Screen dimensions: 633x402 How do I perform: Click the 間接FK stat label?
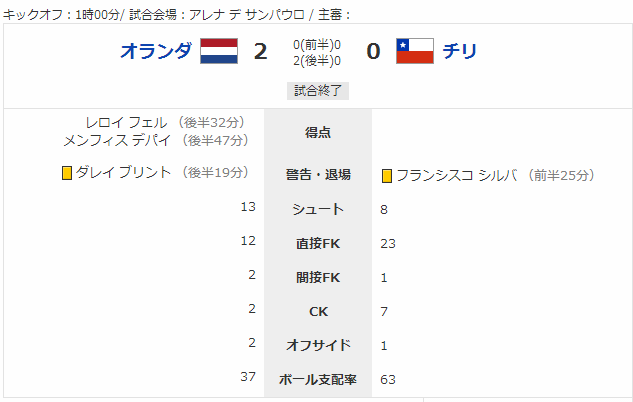318,277
